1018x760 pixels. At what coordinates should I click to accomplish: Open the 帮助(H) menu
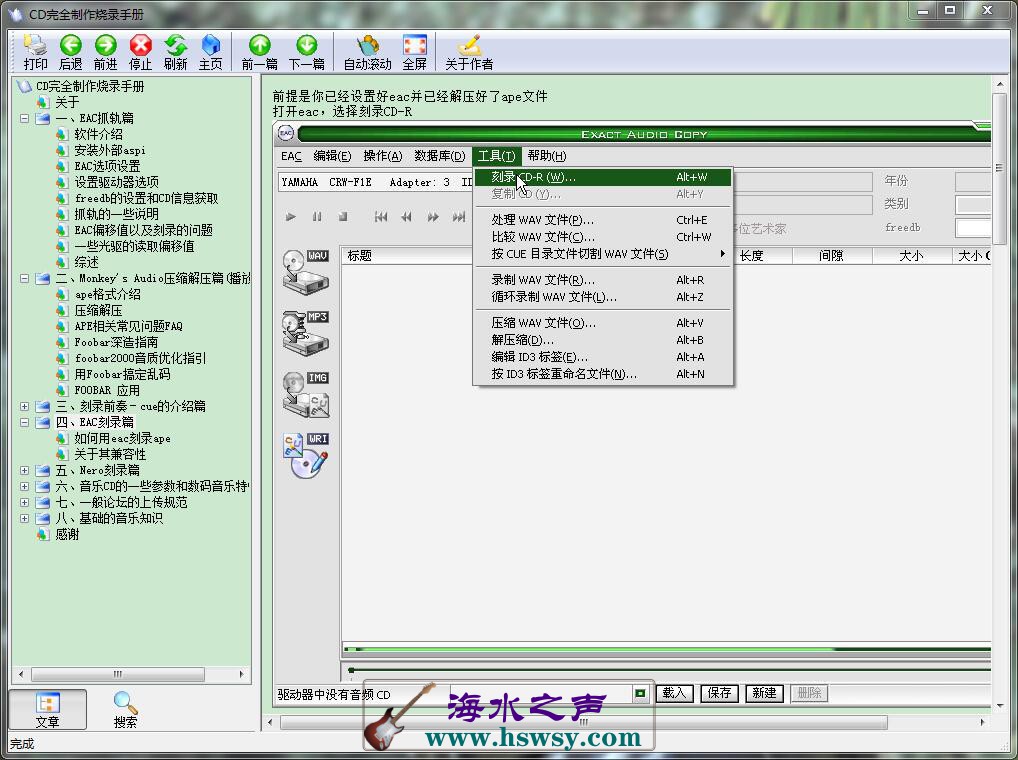coord(547,156)
